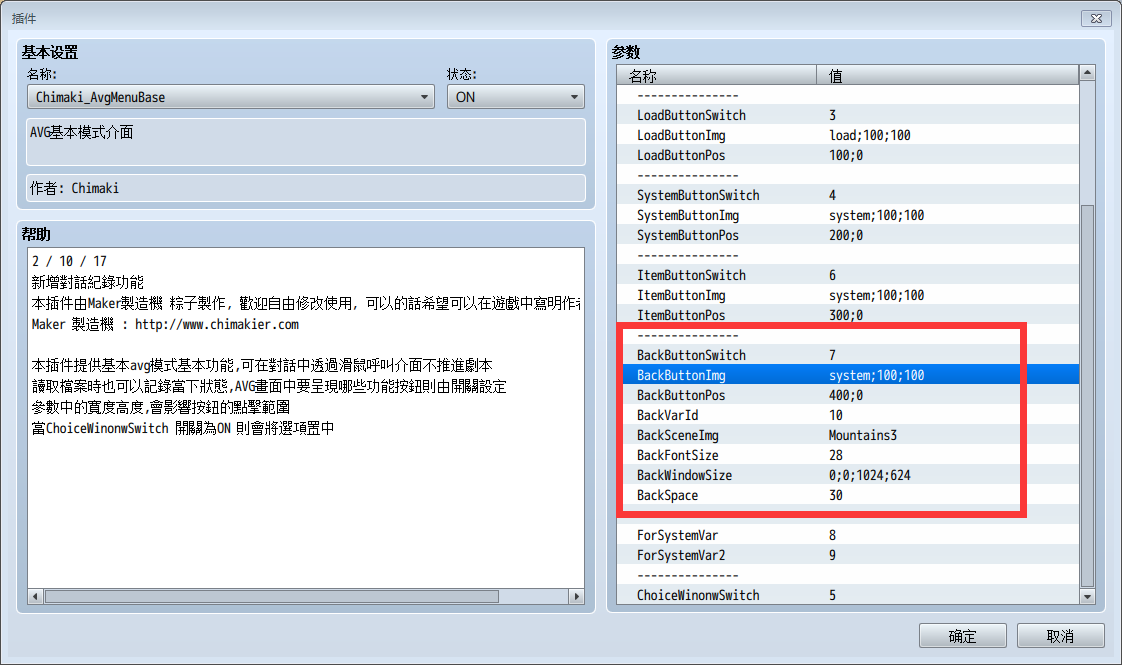Select the BackSceneImg parameter row

(848, 435)
